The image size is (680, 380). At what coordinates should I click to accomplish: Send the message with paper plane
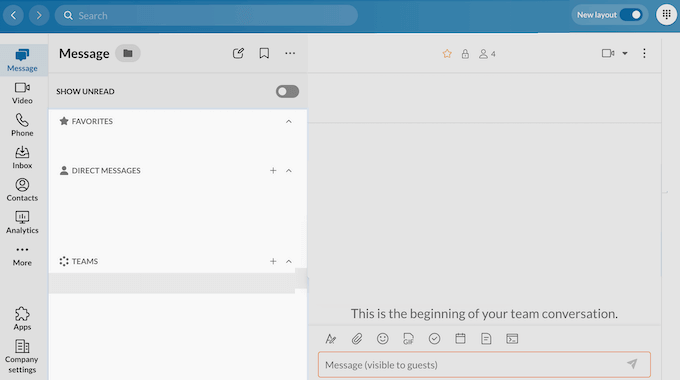pos(632,364)
